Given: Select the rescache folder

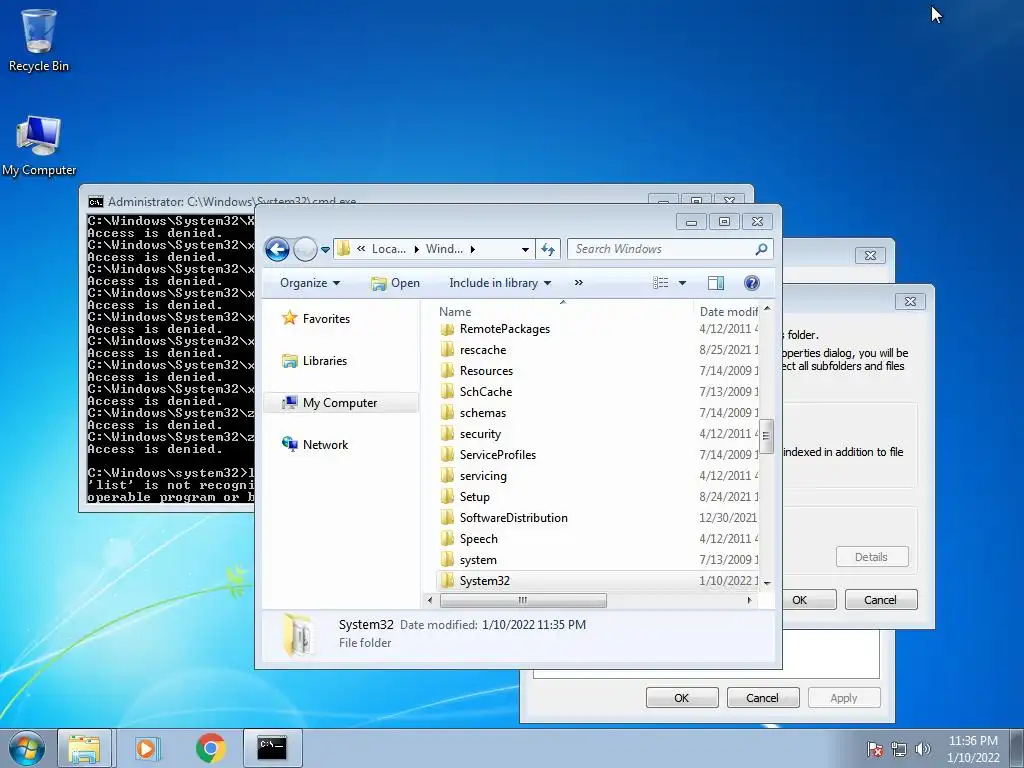Looking at the screenshot, I should (483, 350).
